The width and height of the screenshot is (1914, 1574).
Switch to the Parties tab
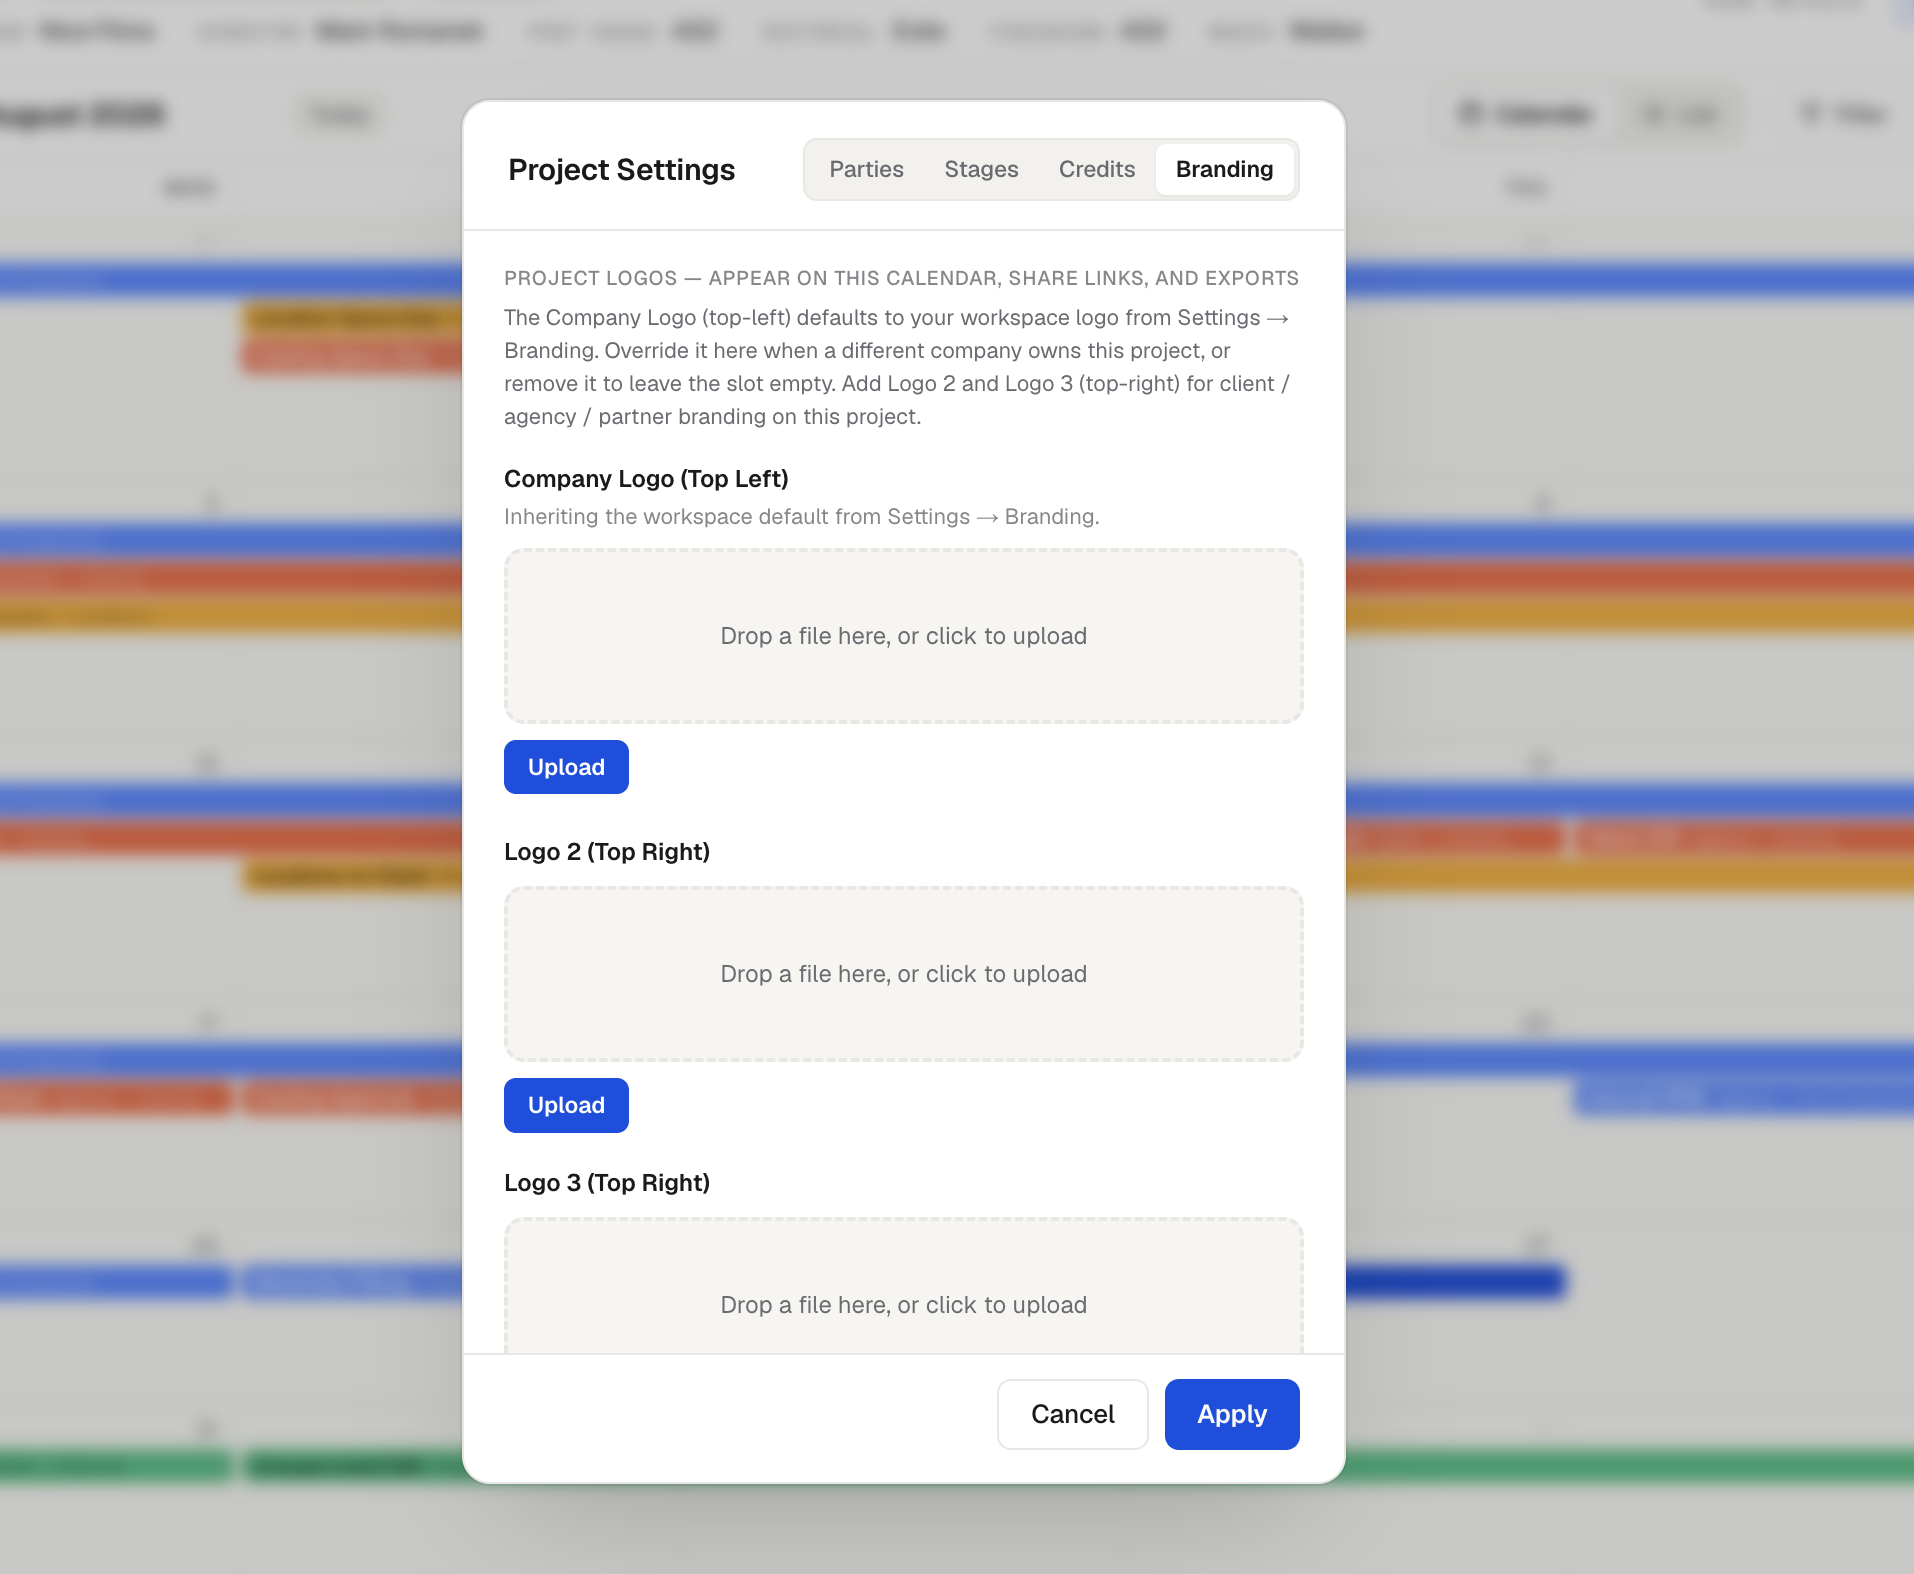coord(866,169)
